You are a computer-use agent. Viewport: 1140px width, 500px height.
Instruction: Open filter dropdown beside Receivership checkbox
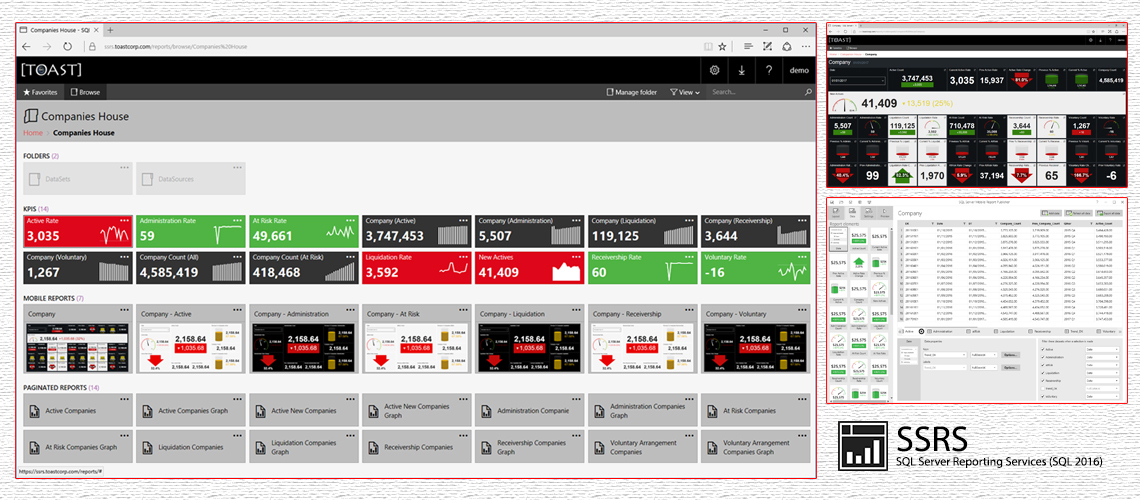pos(1102,381)
